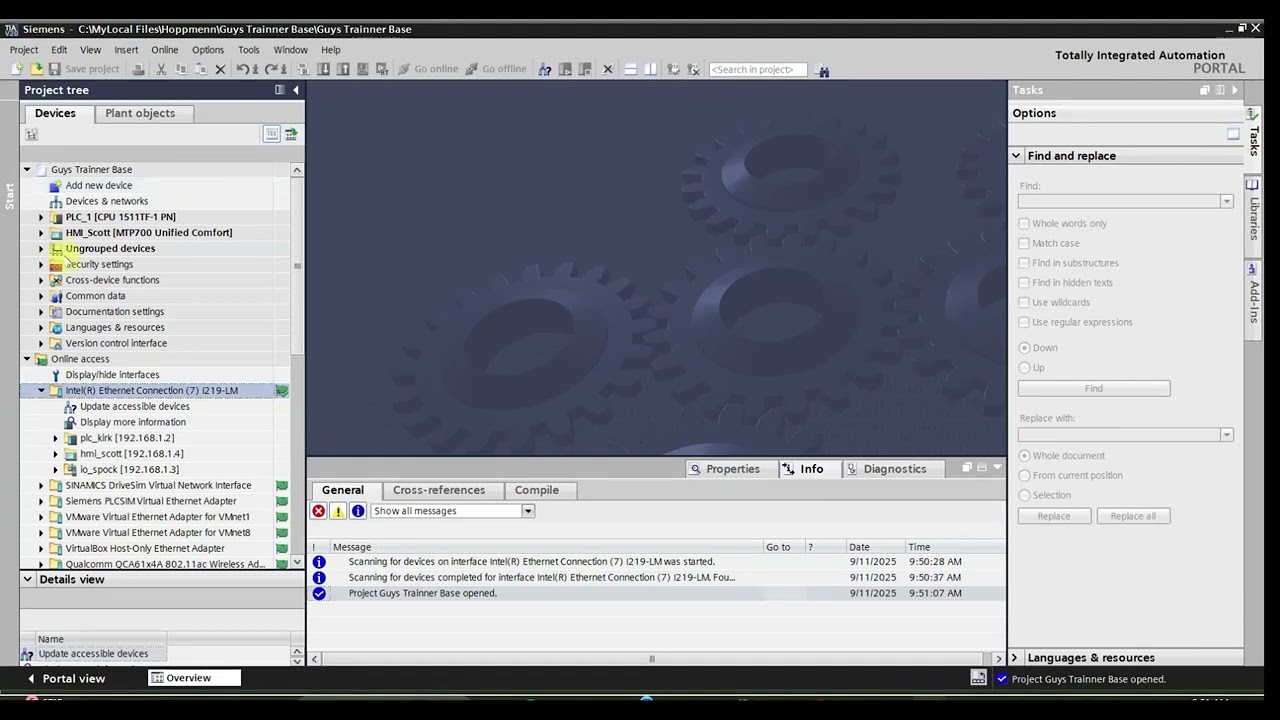Open the Online menu
Viewport: 1280px width, 720px height.
pyautogui.click(x=164, y=50)
